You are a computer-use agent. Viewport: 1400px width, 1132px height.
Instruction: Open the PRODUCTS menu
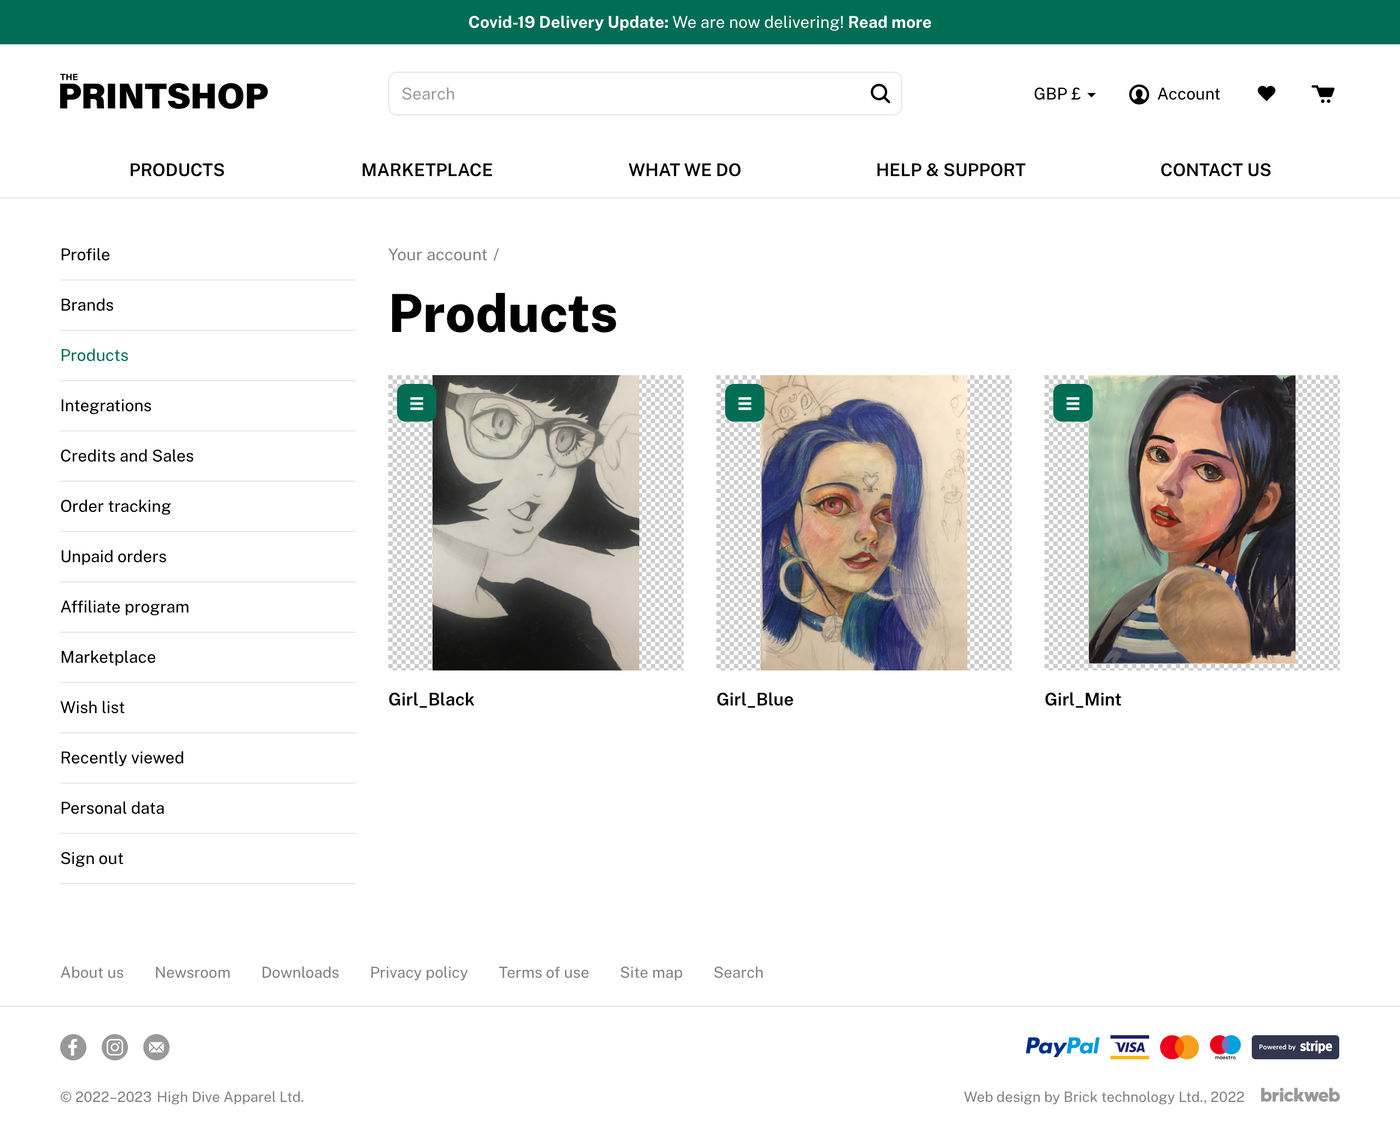[x=176, y=170]
